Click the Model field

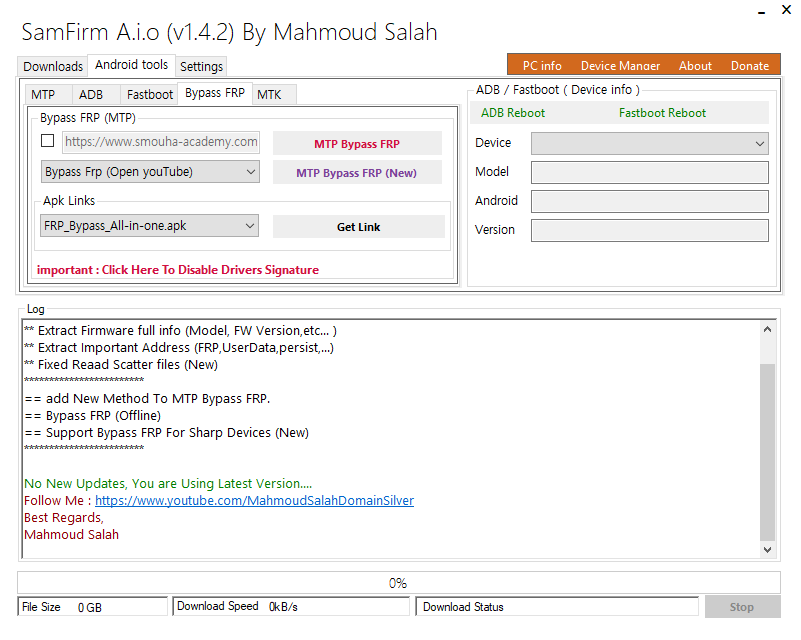(650, 173)
